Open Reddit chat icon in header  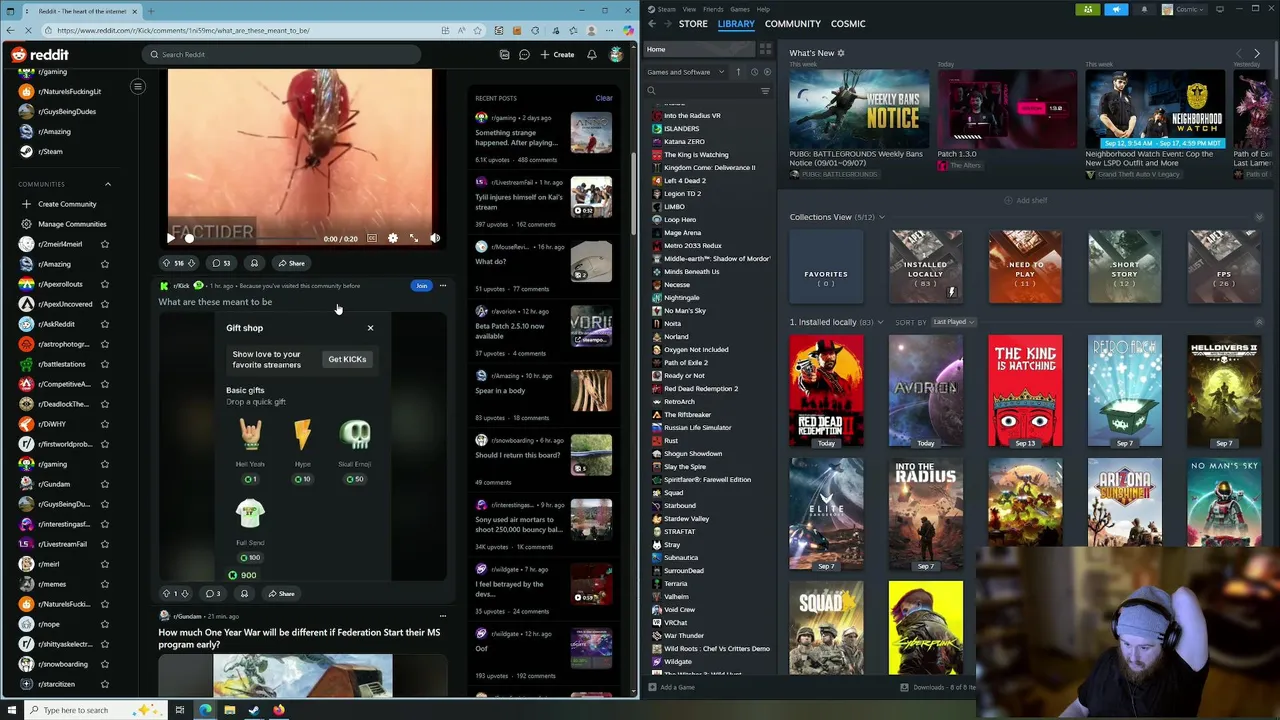(x=524, y=55)
